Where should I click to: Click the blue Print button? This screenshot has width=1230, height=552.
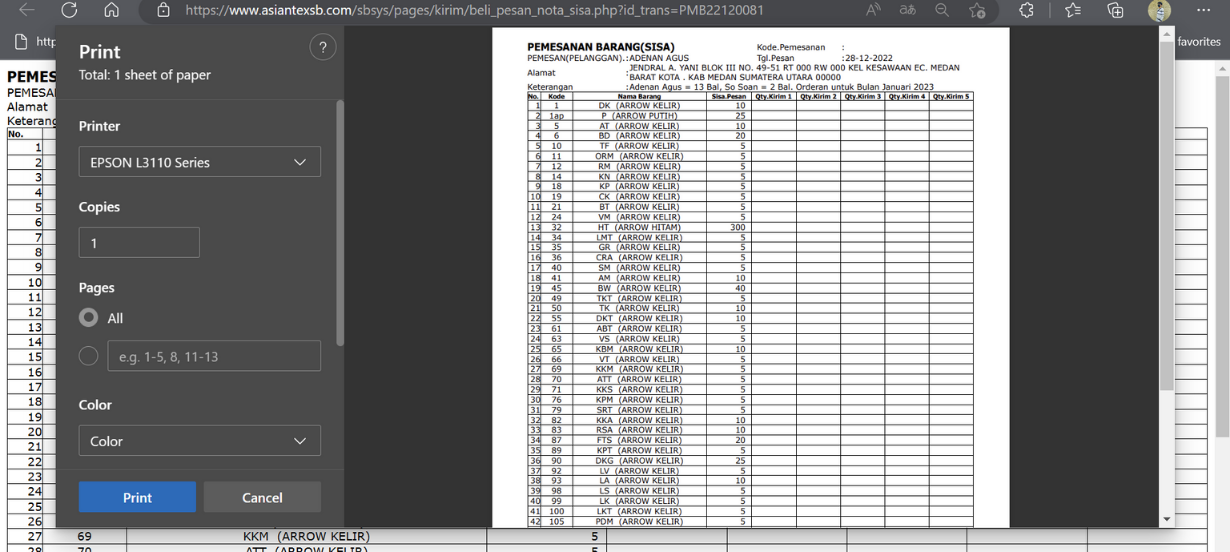[x=137, y=497]
